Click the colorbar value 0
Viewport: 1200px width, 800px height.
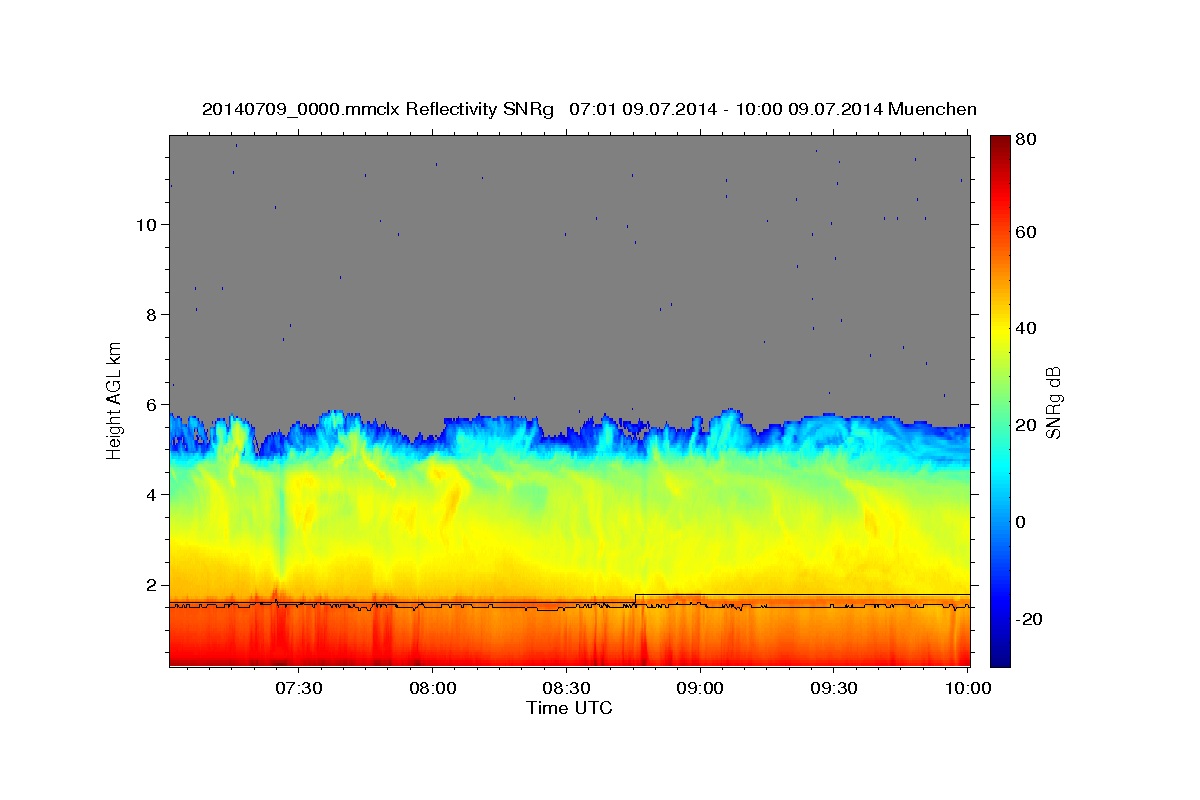(1021, 522)
